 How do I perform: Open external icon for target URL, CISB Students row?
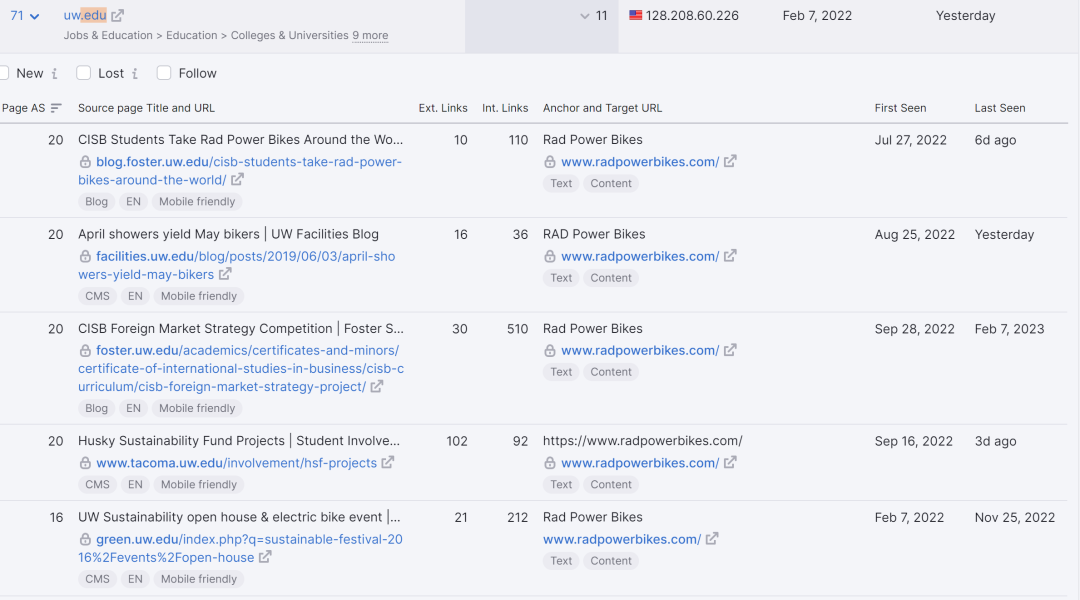point(730,161)
